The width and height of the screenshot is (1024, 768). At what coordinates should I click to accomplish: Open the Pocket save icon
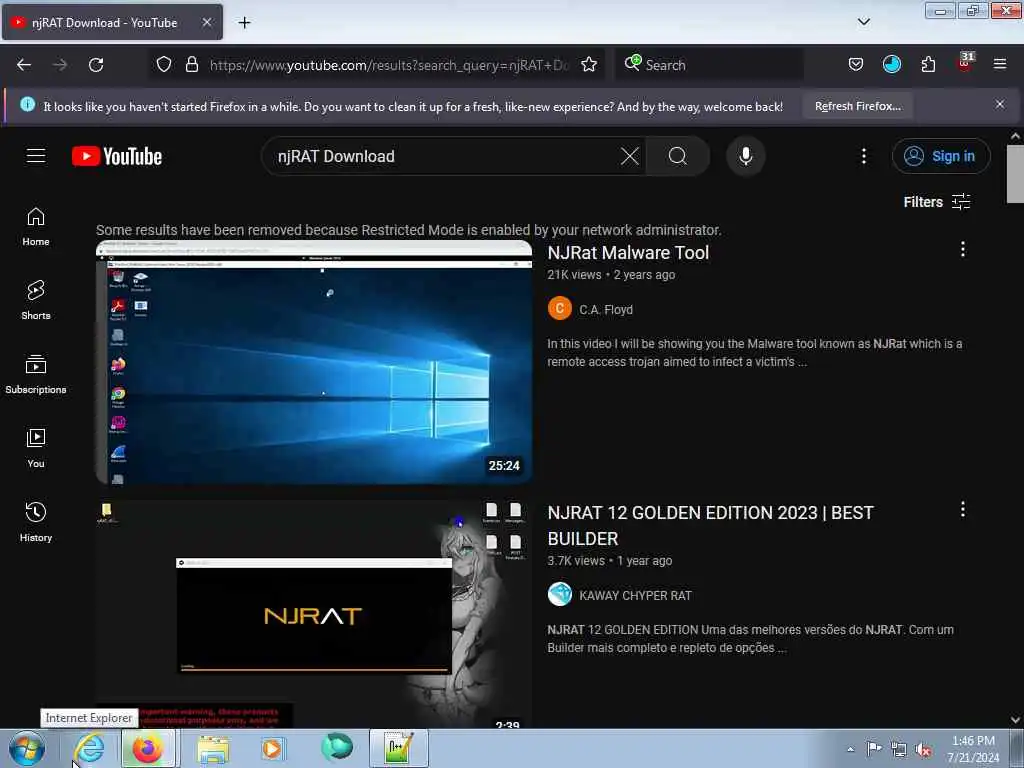[x=856, y=65]
